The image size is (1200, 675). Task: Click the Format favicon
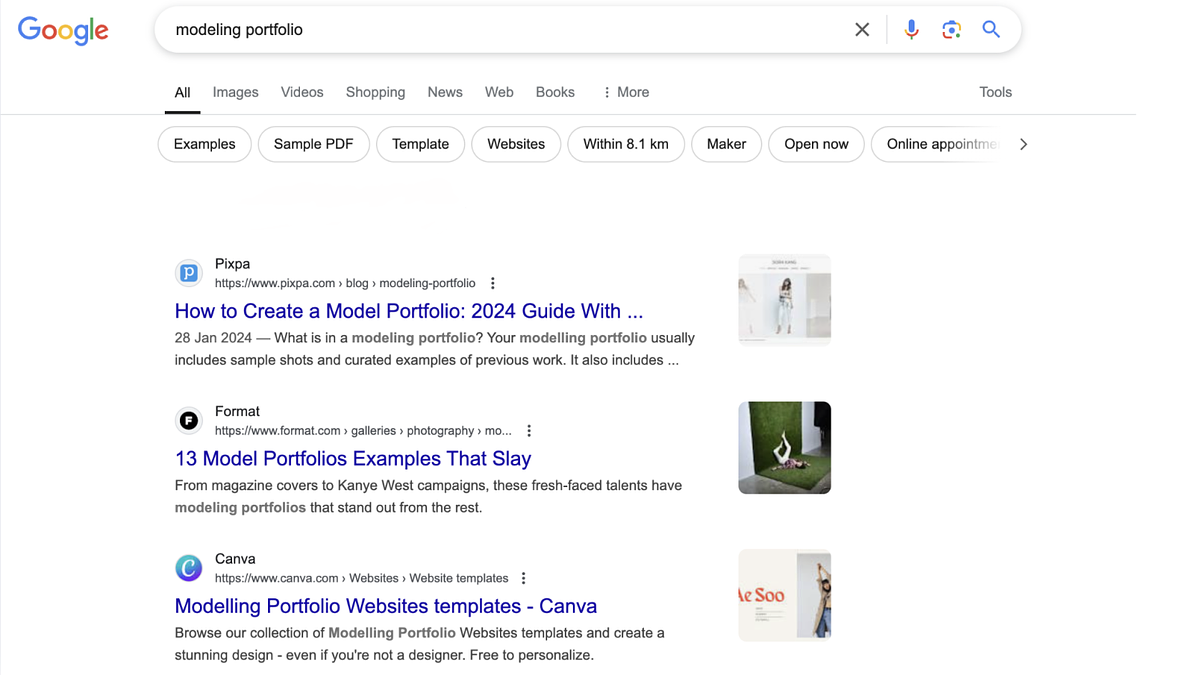(189, 420)
